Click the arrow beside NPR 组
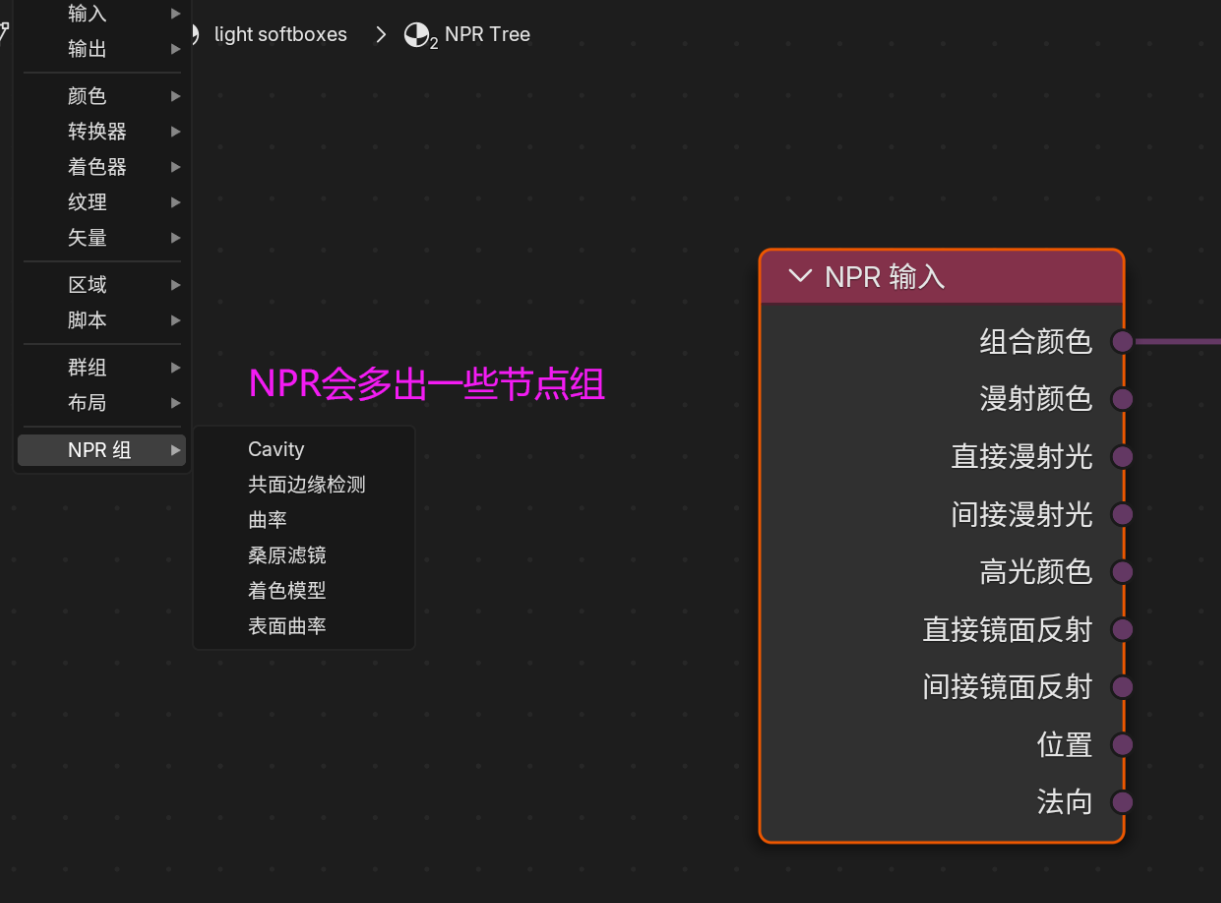The image size is (1221, 903). (x=175, y=450)
